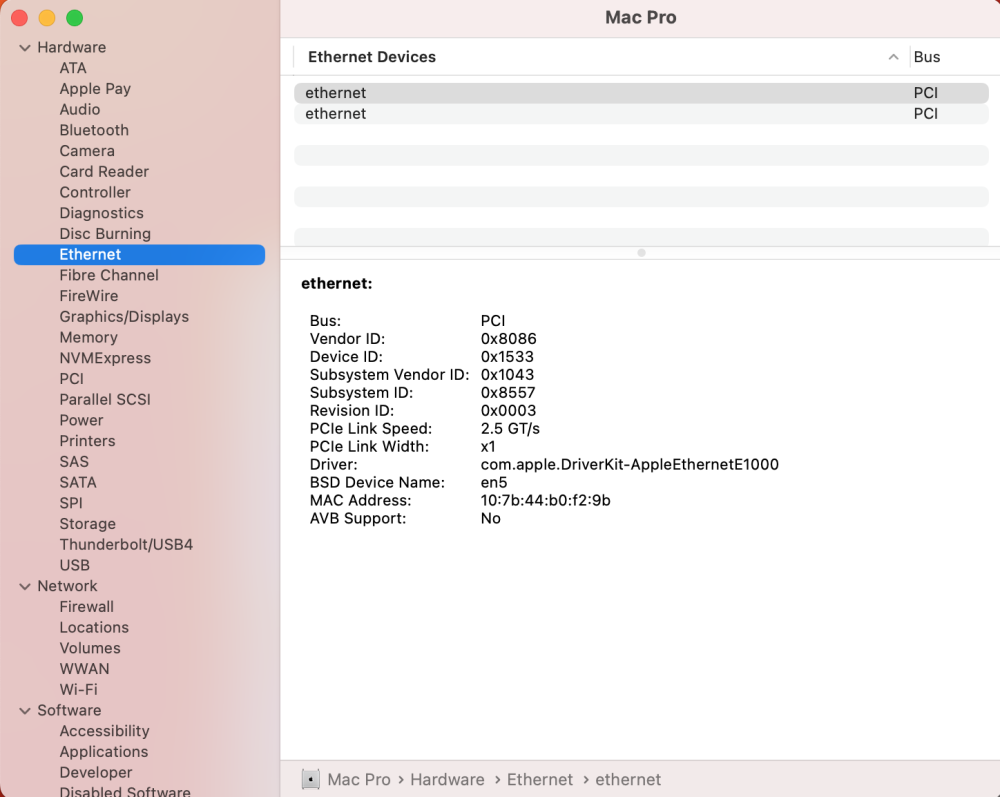1000x797 pixels.
Task: Select Developer under Software
Action: coord(96,773)
